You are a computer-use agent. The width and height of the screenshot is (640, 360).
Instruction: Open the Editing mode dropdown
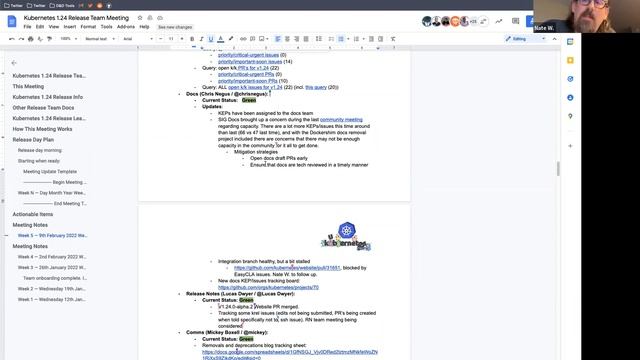(525, 39)
